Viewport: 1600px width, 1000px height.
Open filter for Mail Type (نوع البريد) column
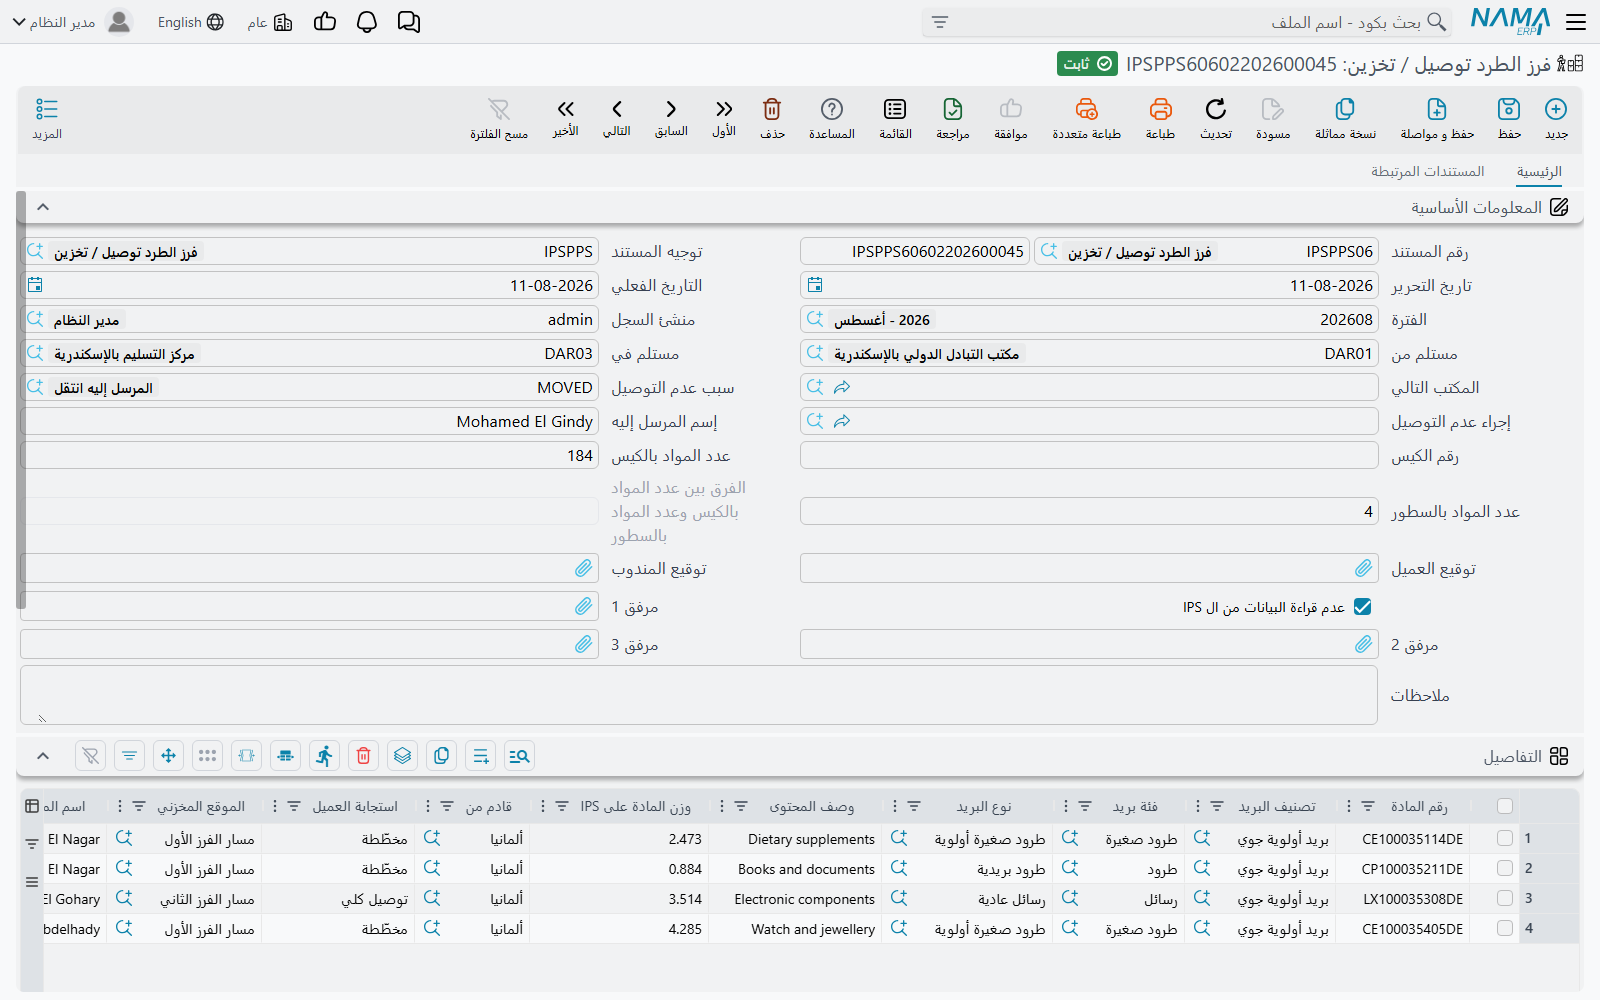coord(914,806)
